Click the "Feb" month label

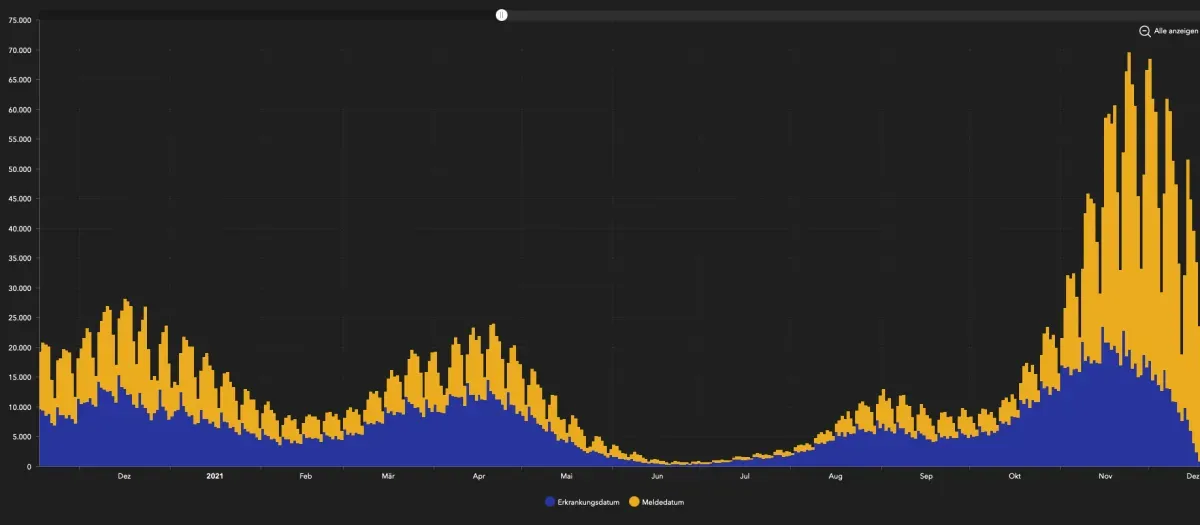[306, 477]
